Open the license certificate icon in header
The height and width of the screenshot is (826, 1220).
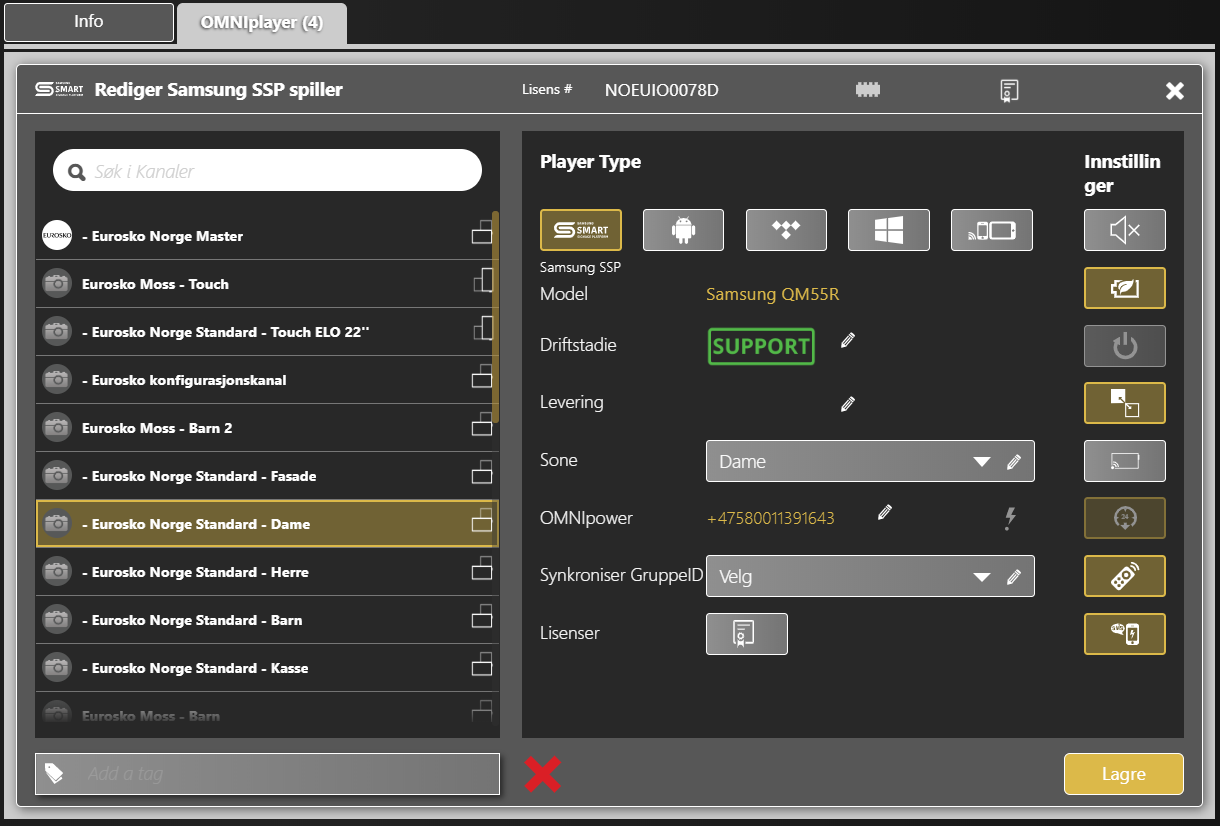click(x=1010, y=90)
